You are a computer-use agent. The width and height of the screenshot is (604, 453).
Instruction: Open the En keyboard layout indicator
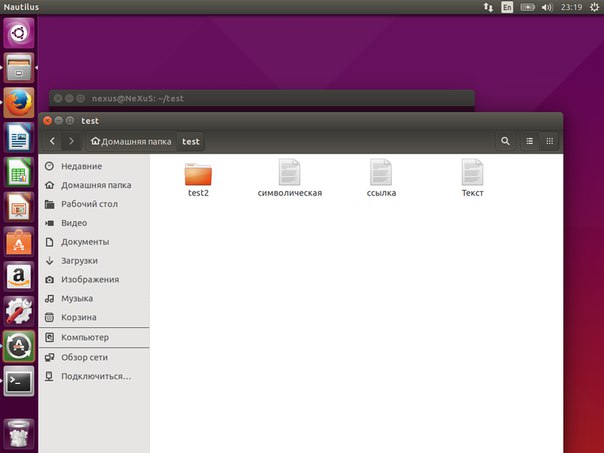coord(507,7)
